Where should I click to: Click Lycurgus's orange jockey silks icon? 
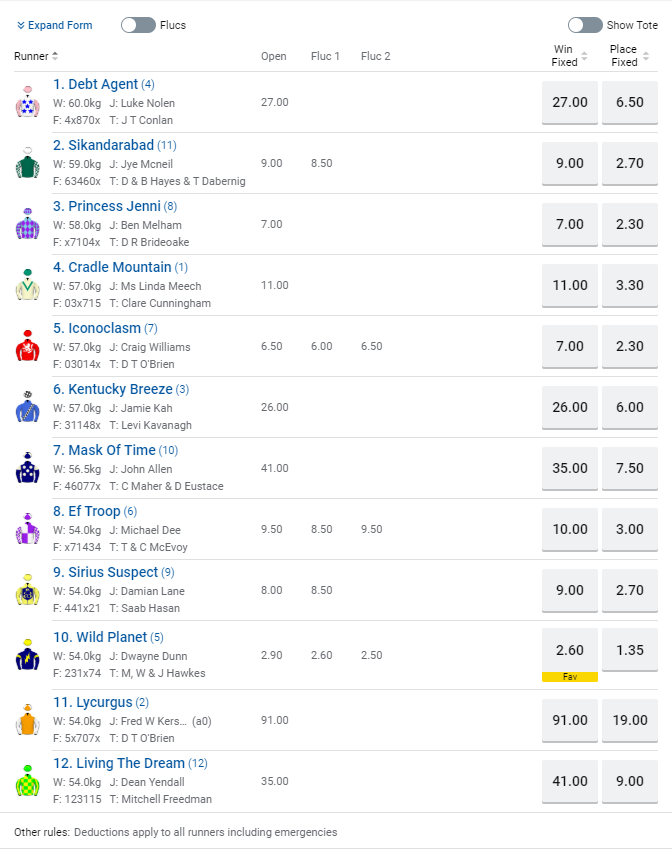pos(27,720)
